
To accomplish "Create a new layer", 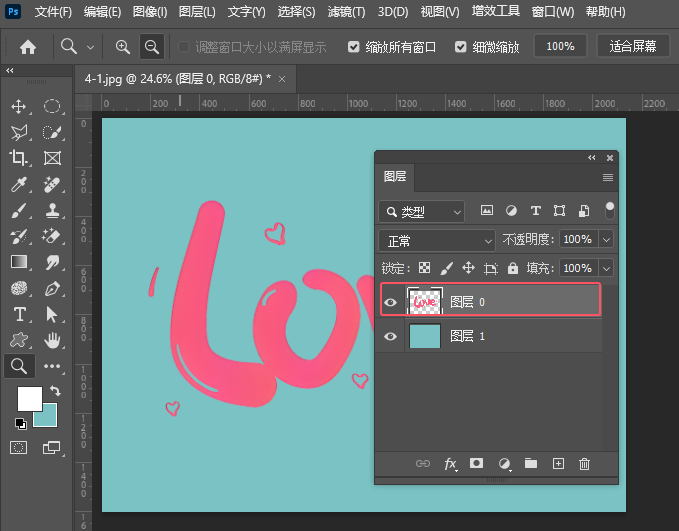I will tap(558, 464).
